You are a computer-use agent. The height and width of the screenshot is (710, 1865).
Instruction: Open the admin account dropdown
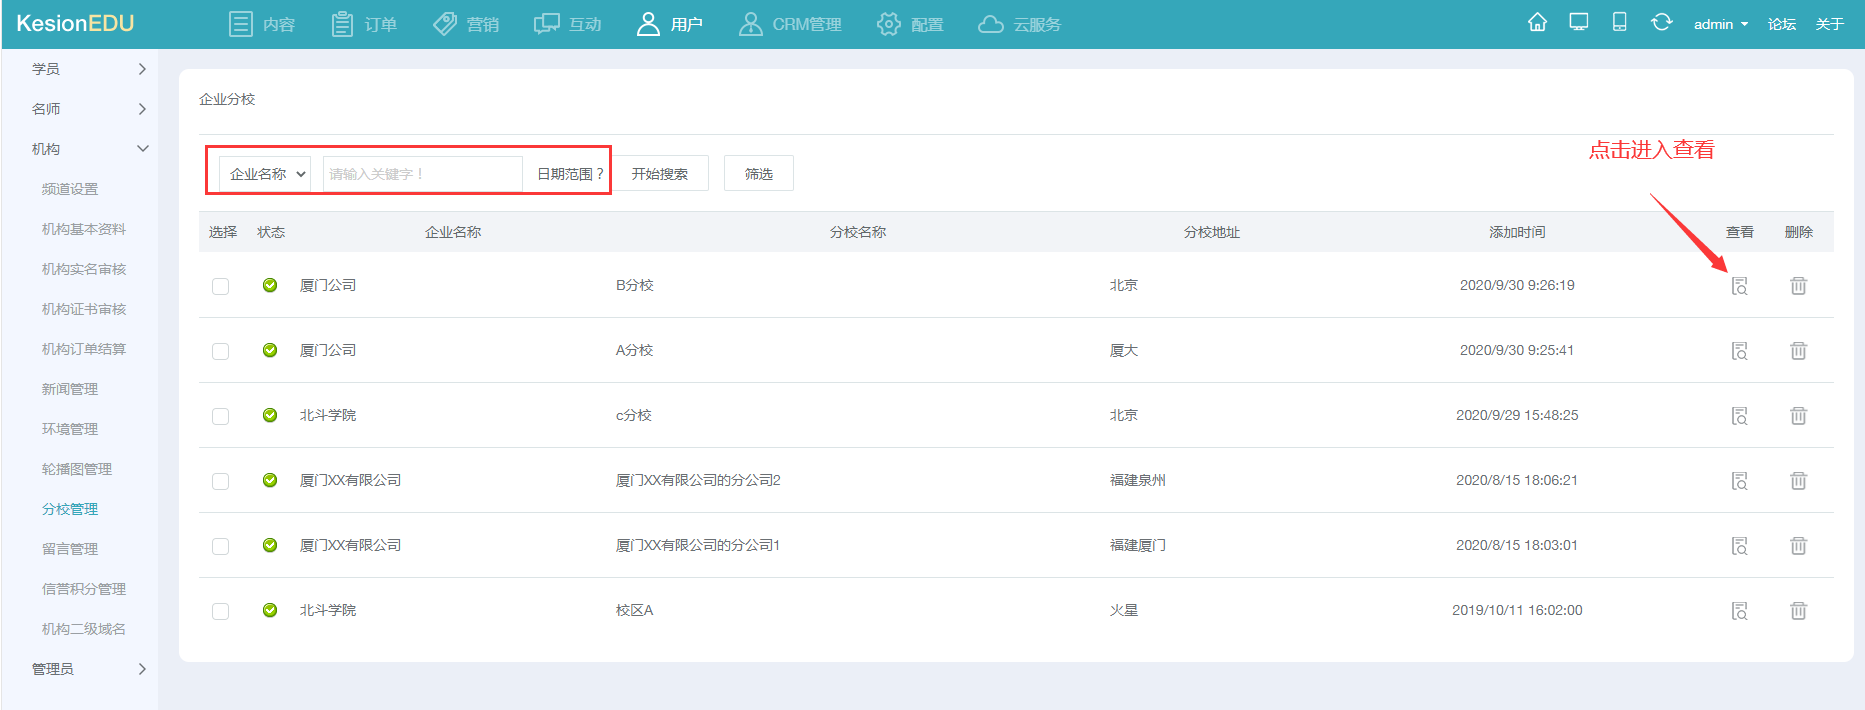pos(1720,24)
